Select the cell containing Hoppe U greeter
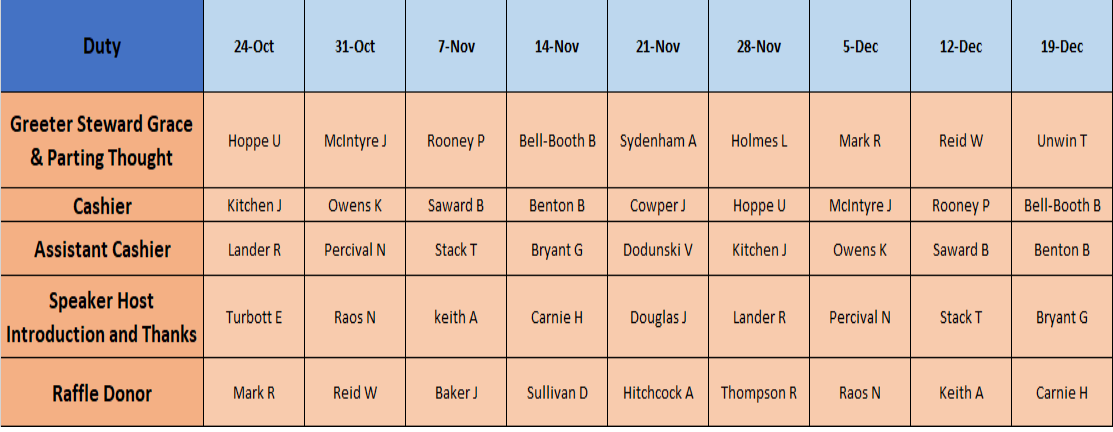This screenshot has height=432, width=1113. pos(254,140)
